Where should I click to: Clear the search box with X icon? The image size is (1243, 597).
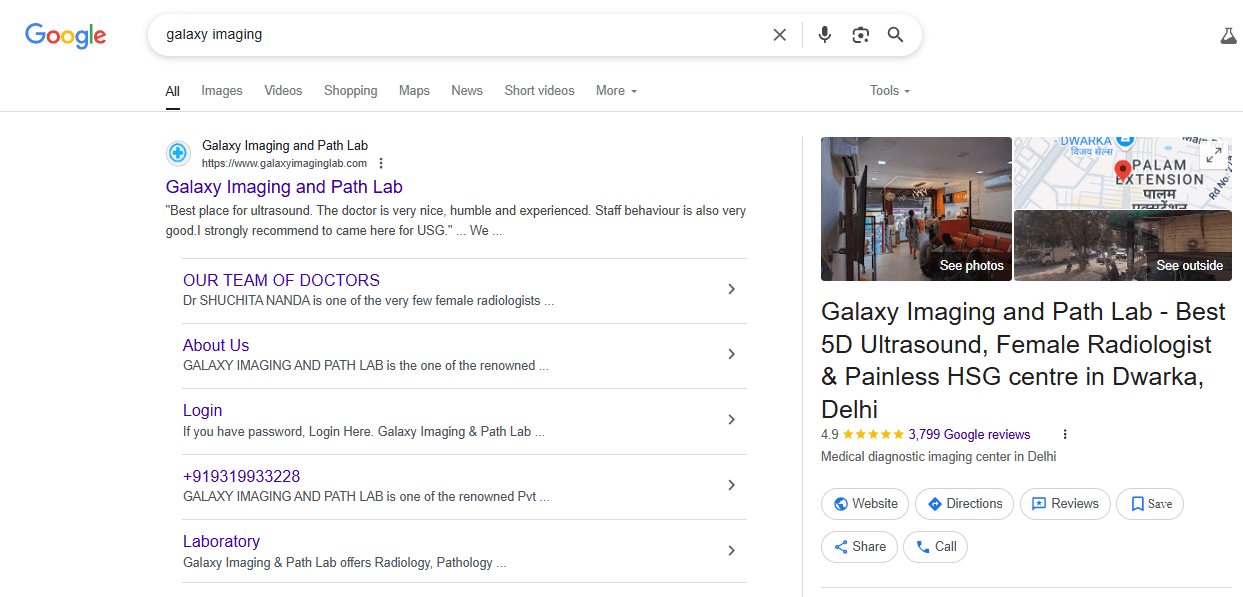[780, 35]
